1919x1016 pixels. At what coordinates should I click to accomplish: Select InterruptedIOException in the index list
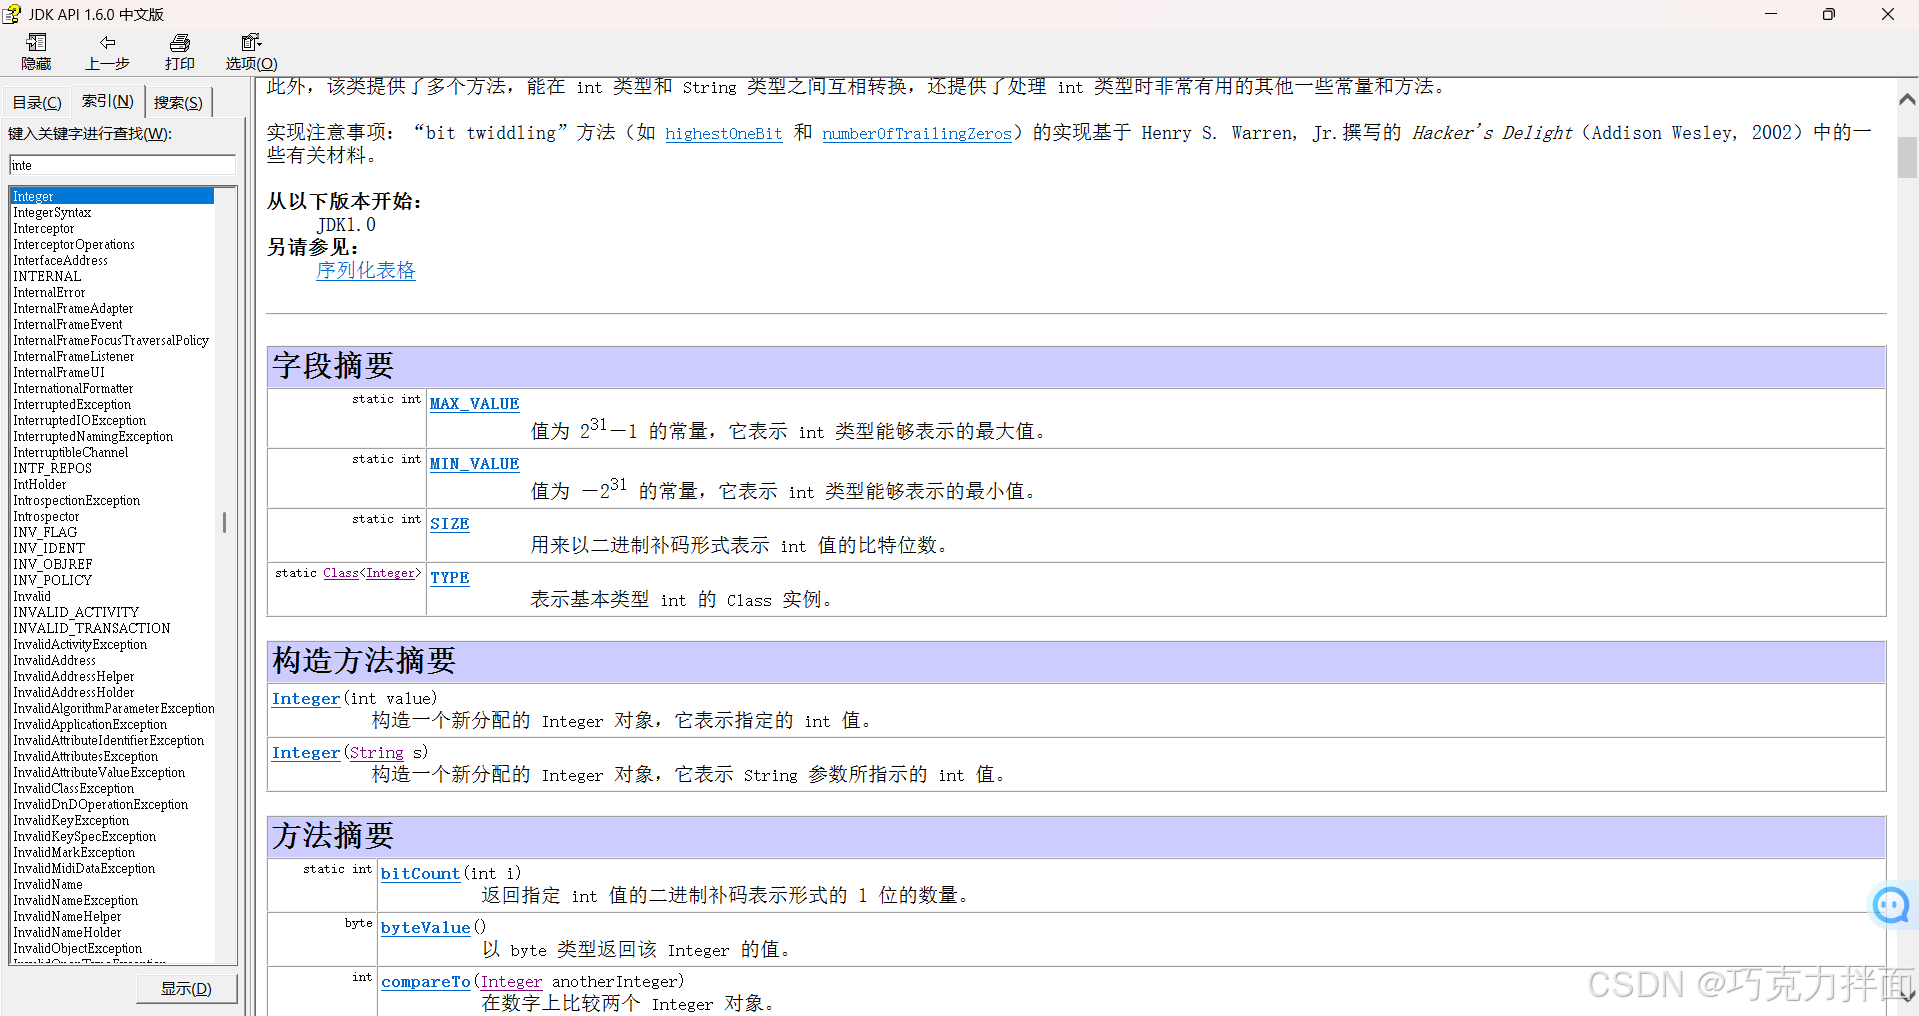pos(79,420)
